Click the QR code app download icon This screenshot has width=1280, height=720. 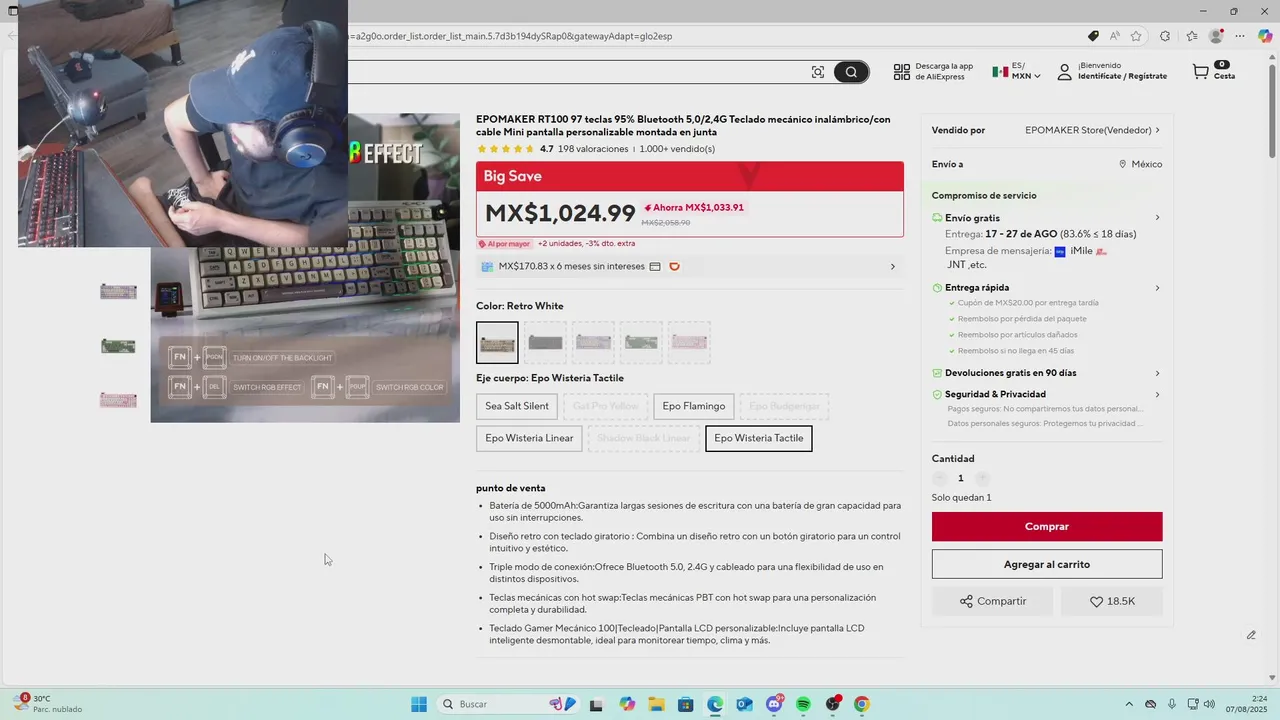(901, 72)
